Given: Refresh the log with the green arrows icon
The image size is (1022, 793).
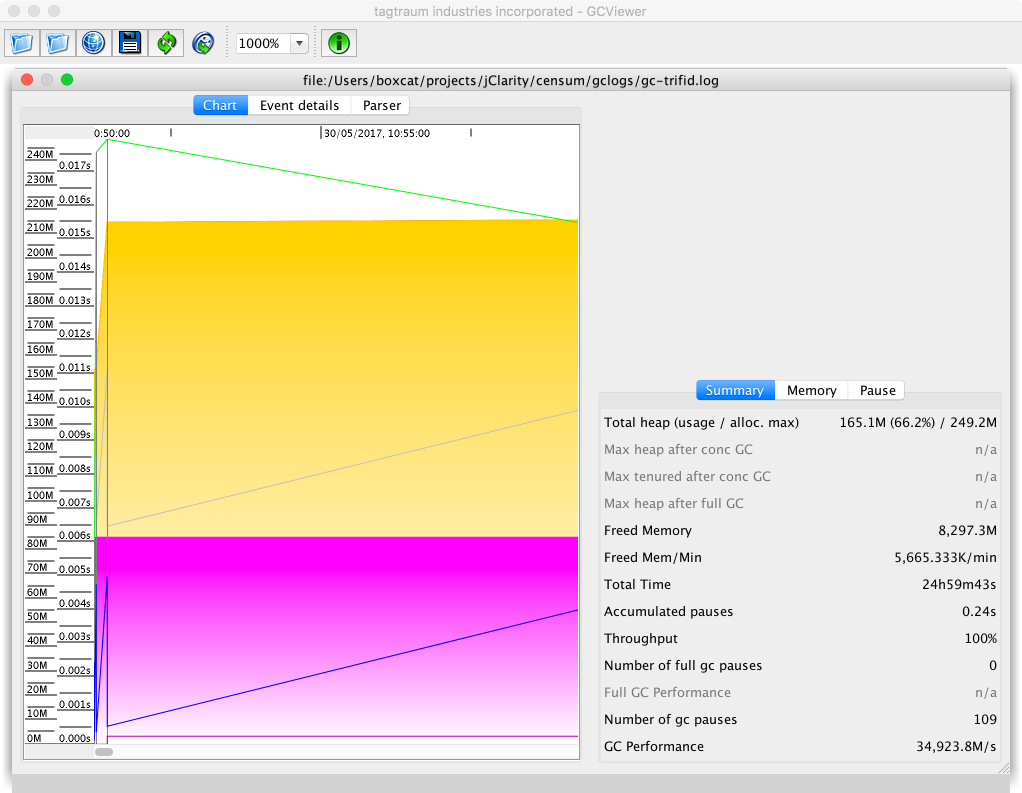Looking at the screenshot, I should [166, 43].
